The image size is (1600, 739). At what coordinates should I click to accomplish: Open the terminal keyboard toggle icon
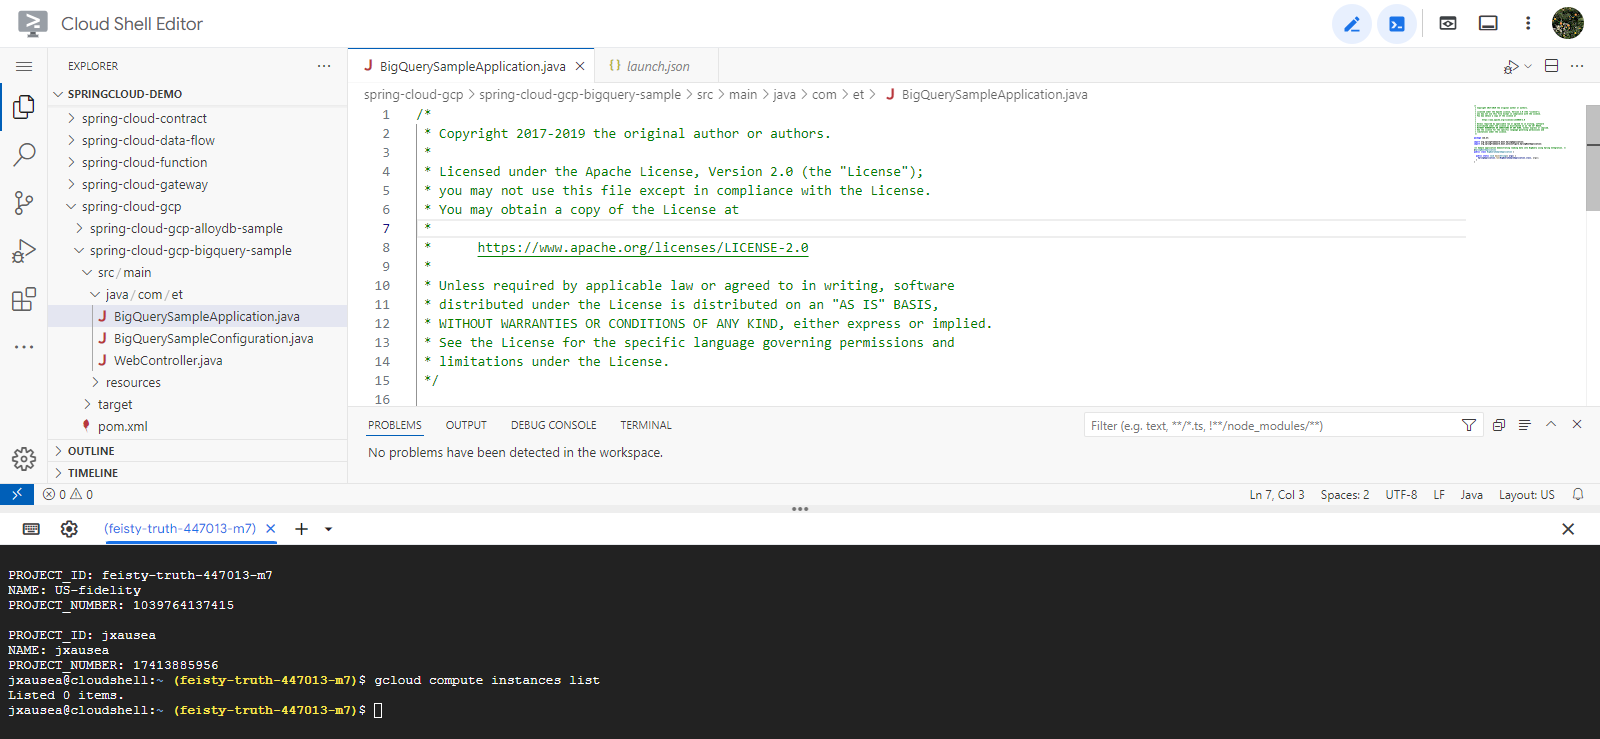point(31,529)
